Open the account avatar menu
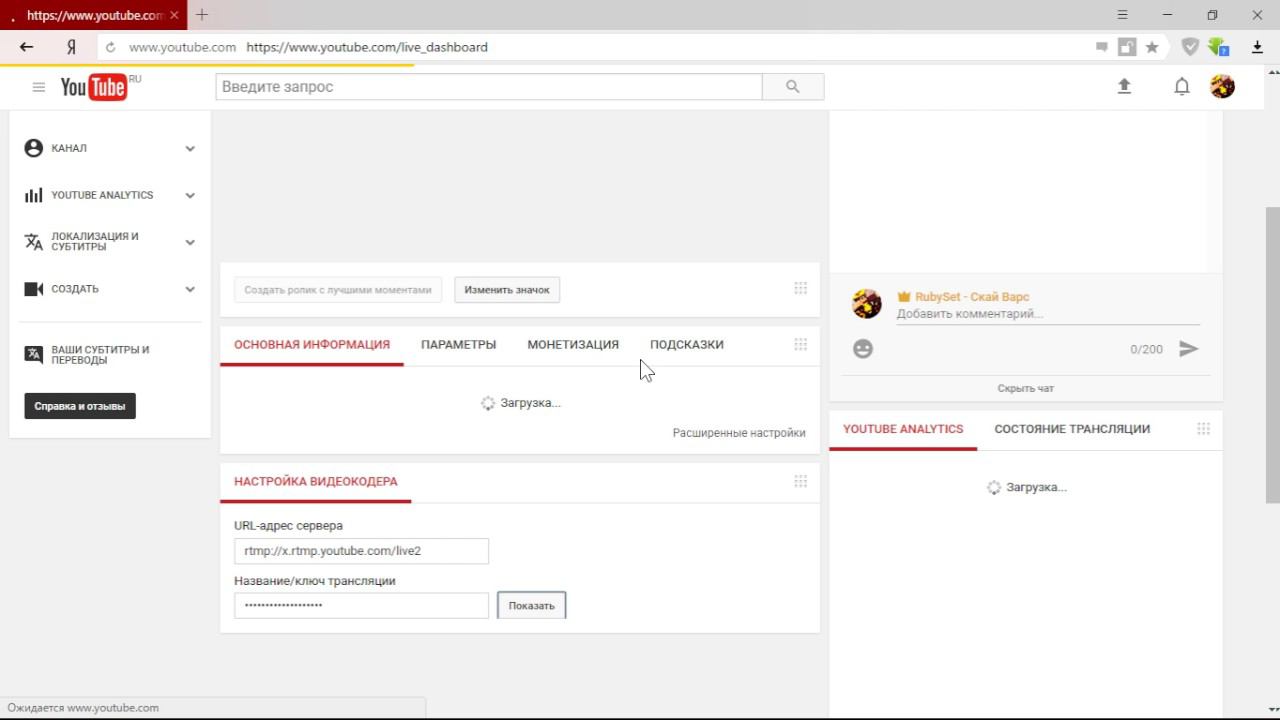This screenshot has height=720, width=1280. [1222, 86]
